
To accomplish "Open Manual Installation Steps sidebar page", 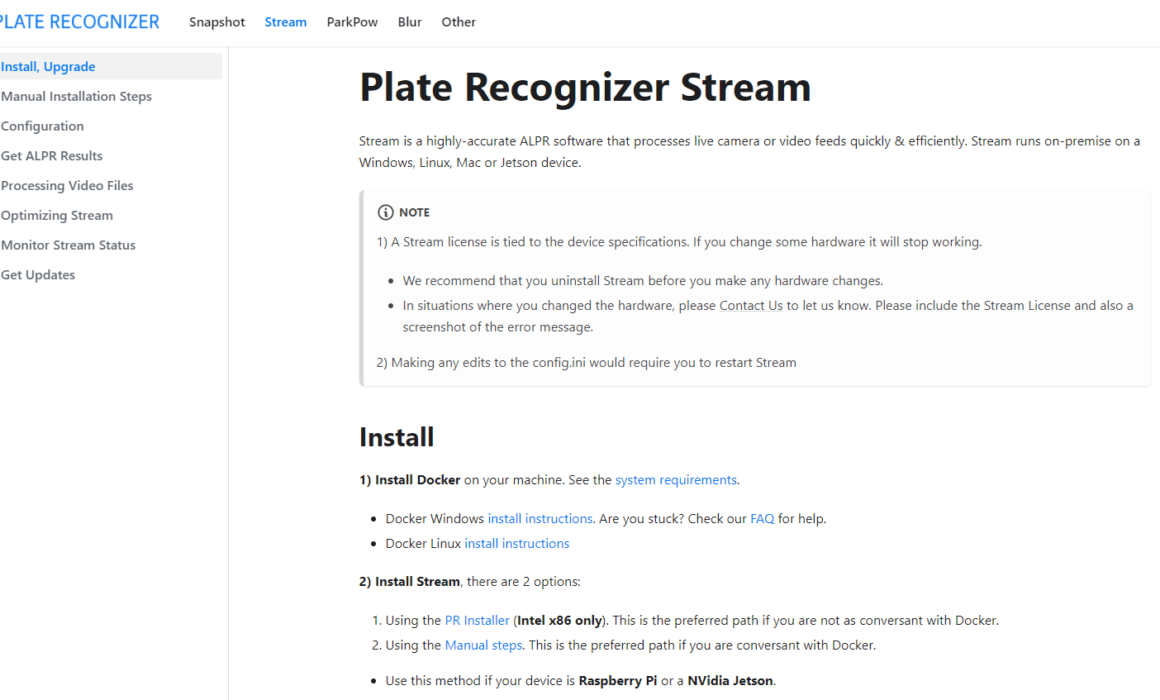I will tap(76, 96).
